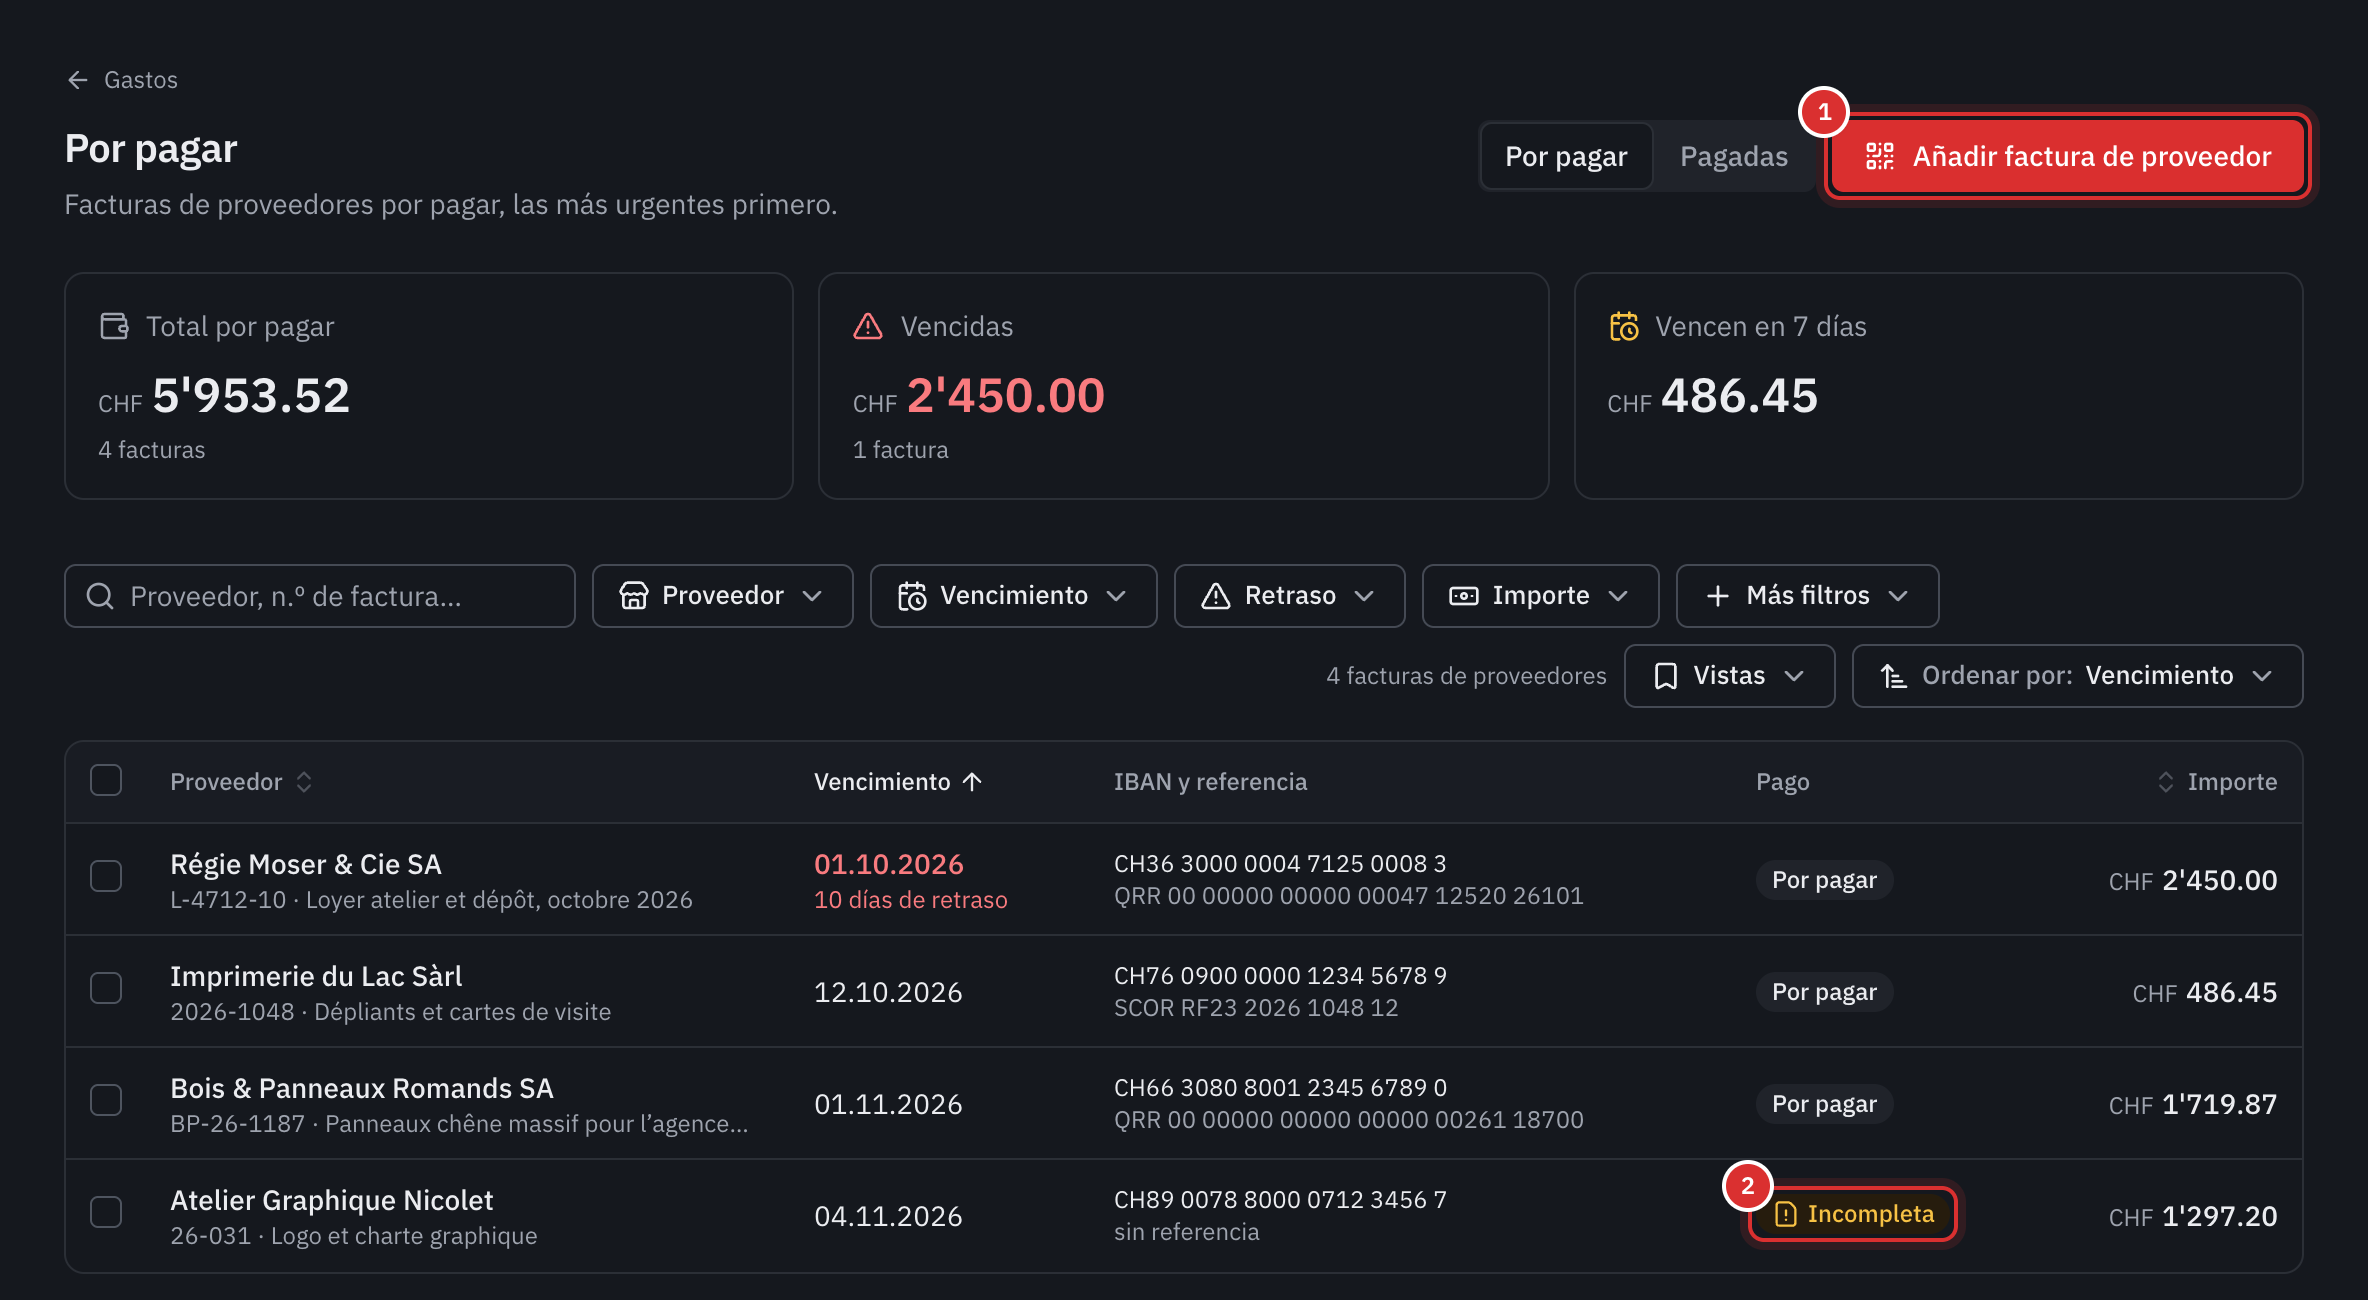Click the QR code icon in Añadir factura
This screenshot has height=1300, width=2368.
(x=1879, y=156)
